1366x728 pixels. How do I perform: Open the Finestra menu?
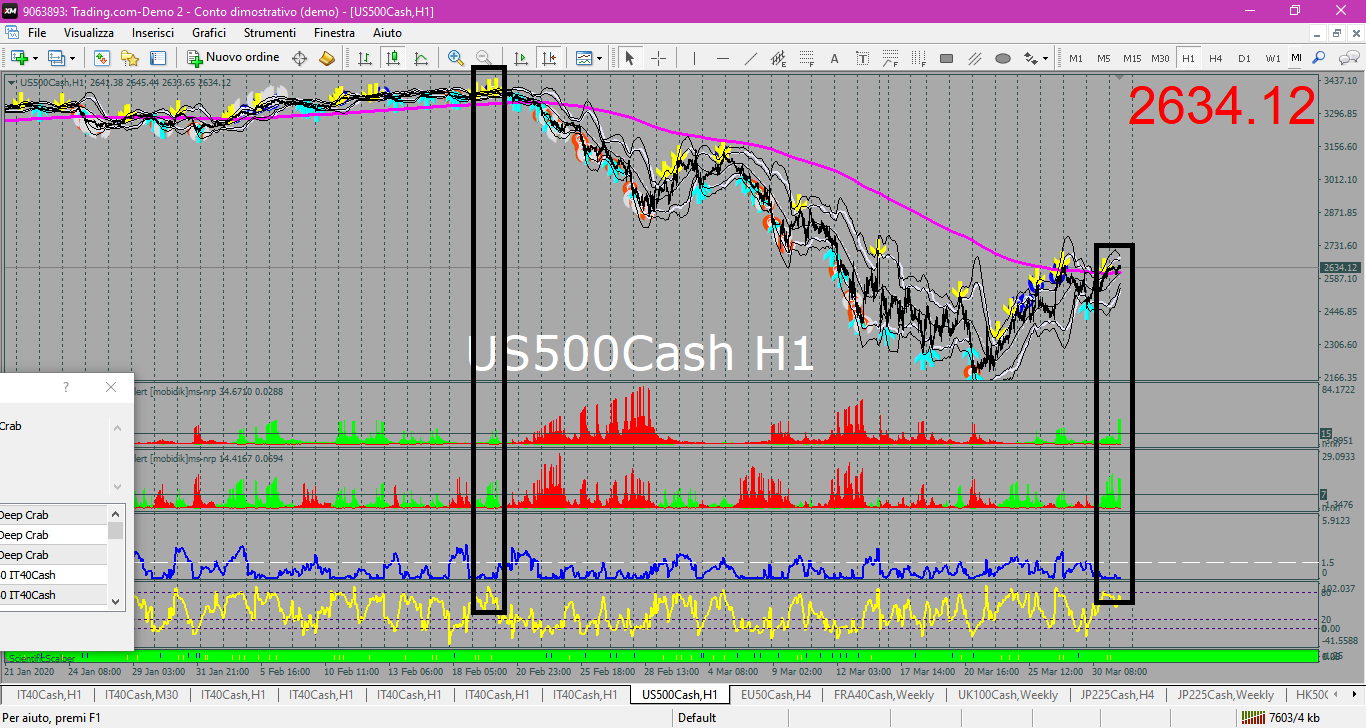(x=334, y=33)
